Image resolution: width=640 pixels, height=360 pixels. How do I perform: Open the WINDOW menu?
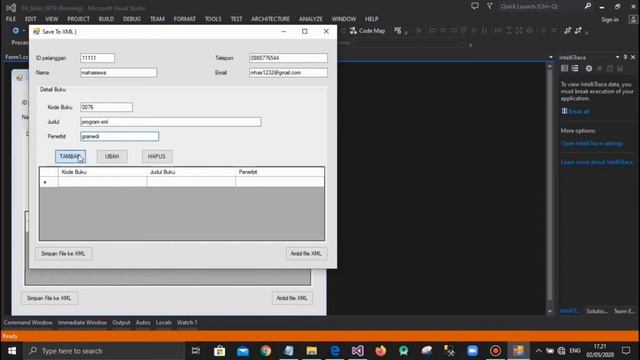click(344, 19)
